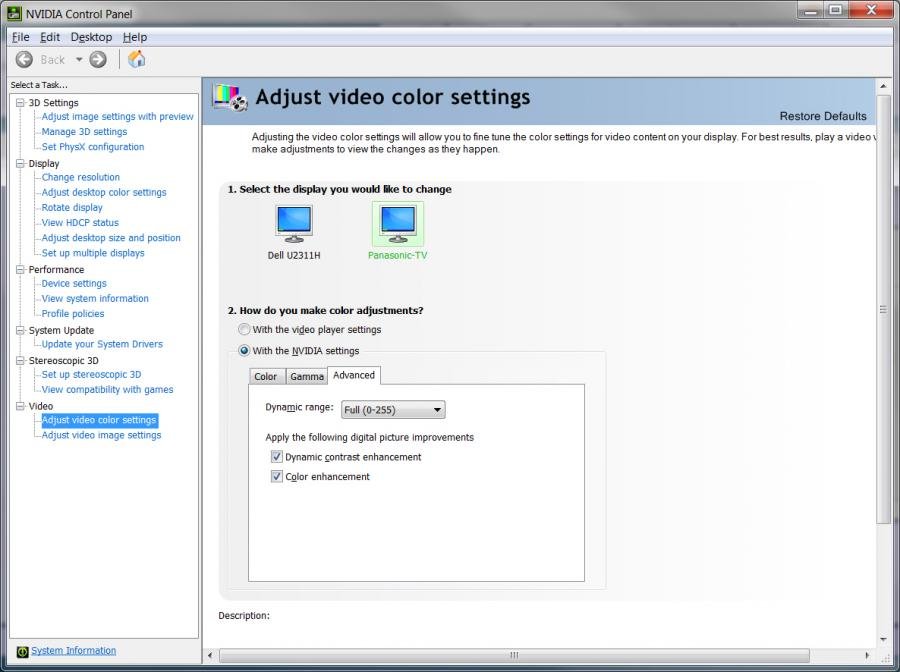
Task: Open the Dynamic range dropdown
Action: coord(393,410)
